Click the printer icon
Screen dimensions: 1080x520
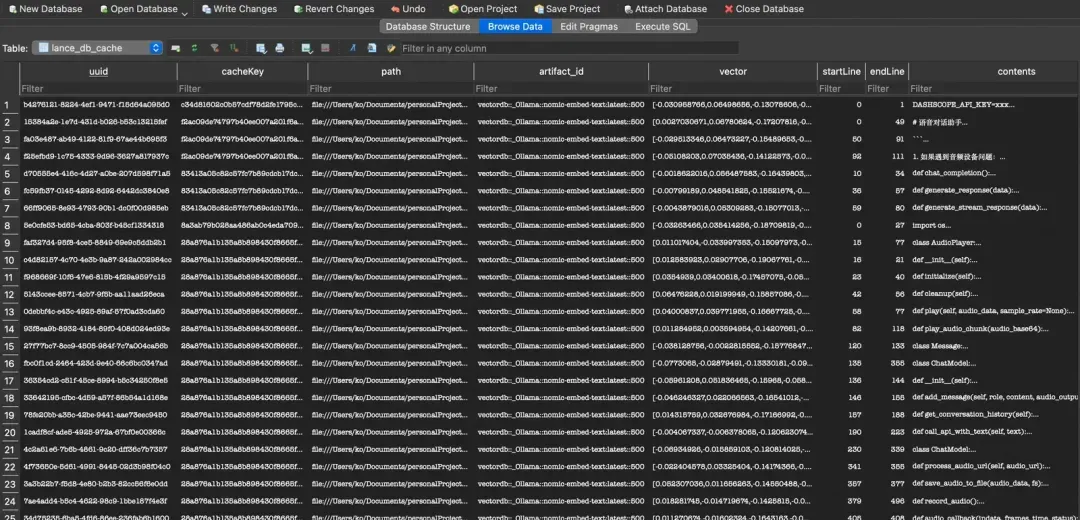coord(280,48)
